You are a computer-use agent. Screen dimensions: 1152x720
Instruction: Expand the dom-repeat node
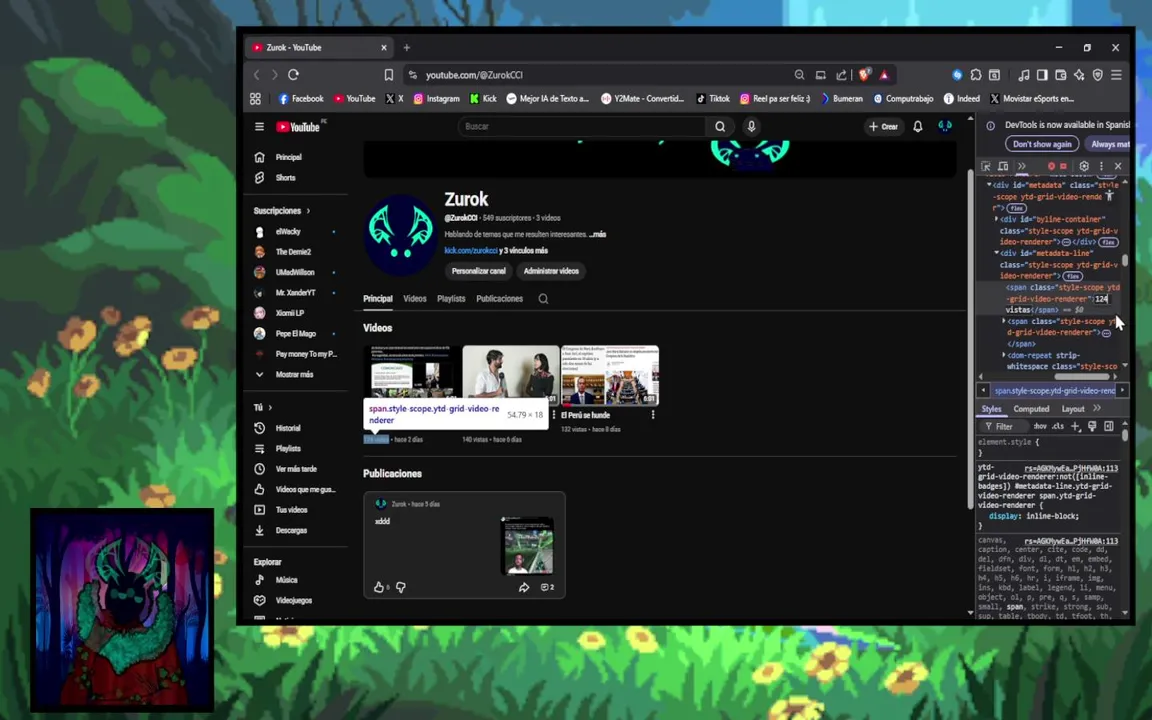(x=1004, y=356)
